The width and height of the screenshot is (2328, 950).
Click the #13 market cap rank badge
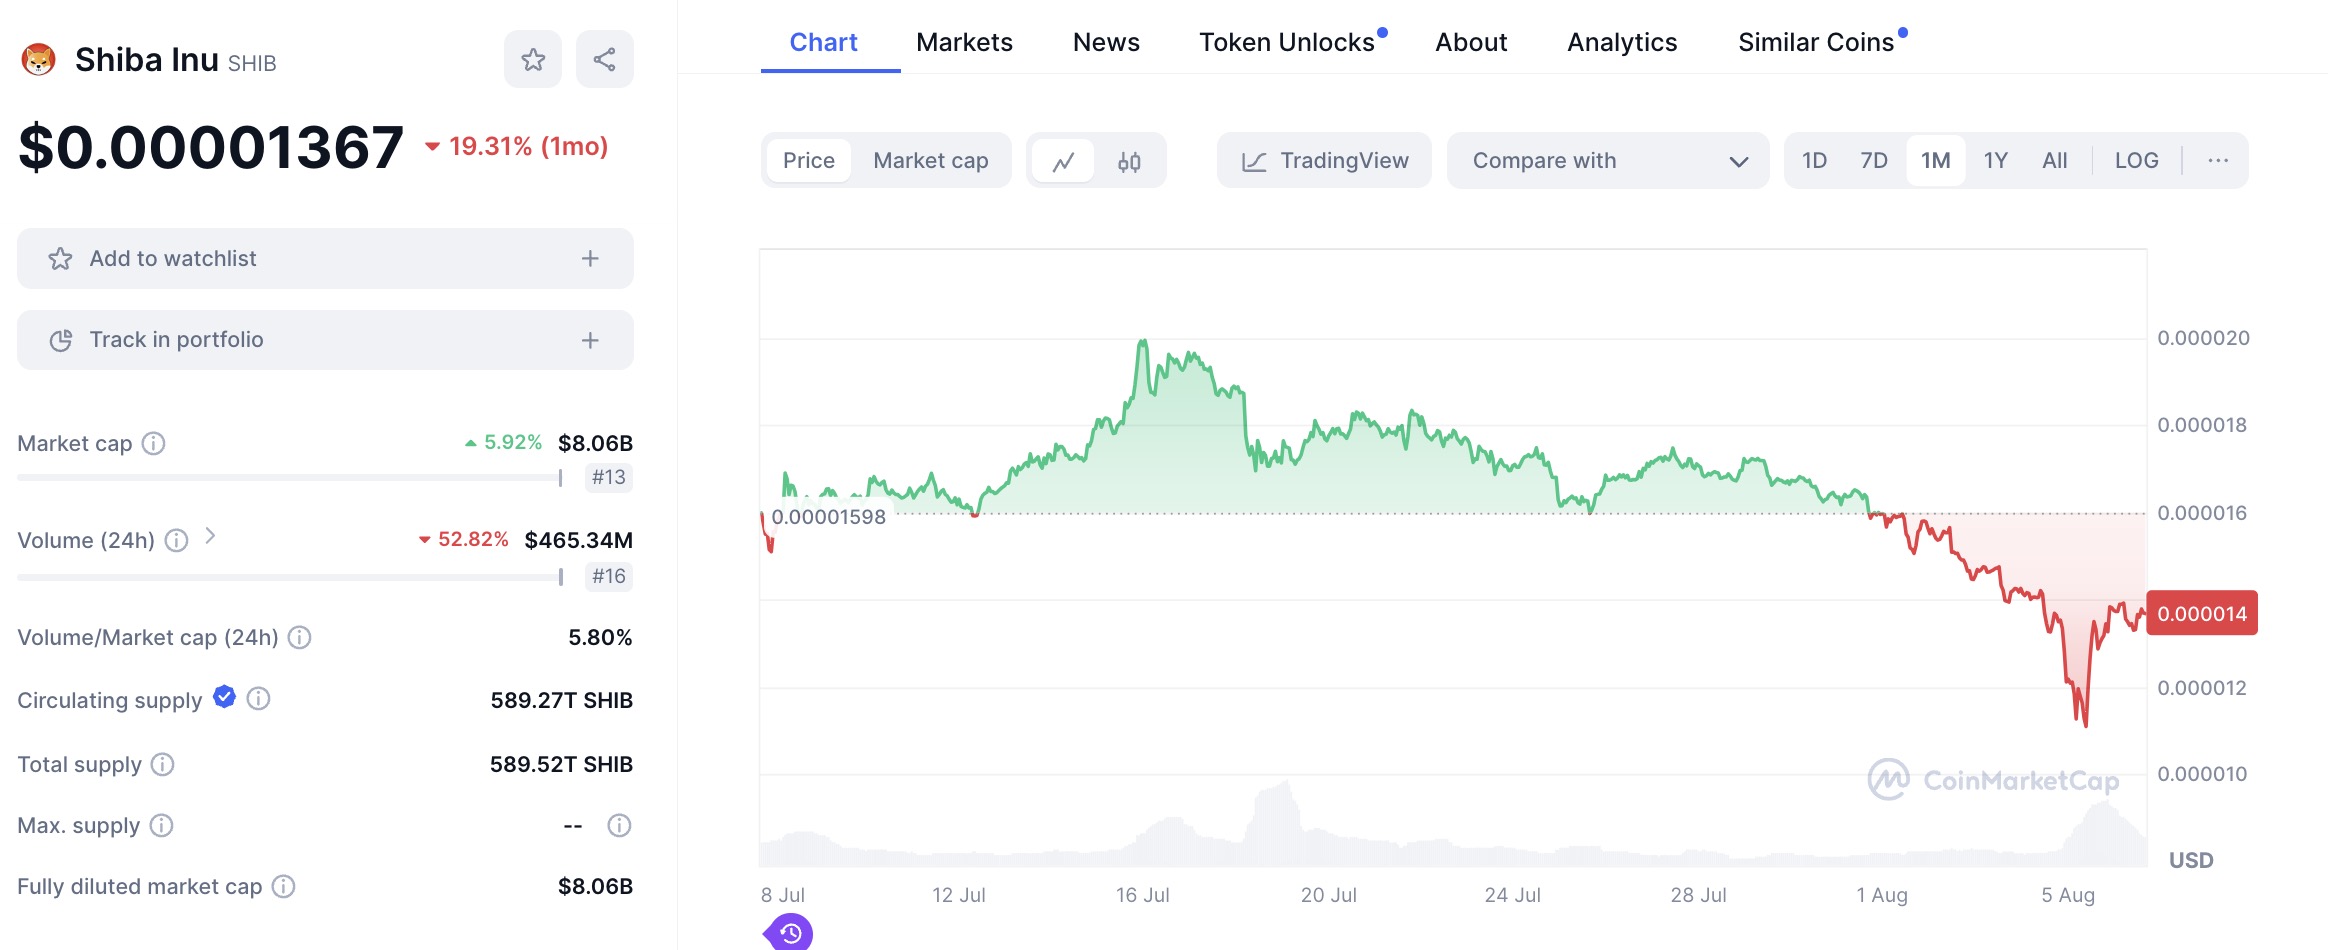(608, 478)
